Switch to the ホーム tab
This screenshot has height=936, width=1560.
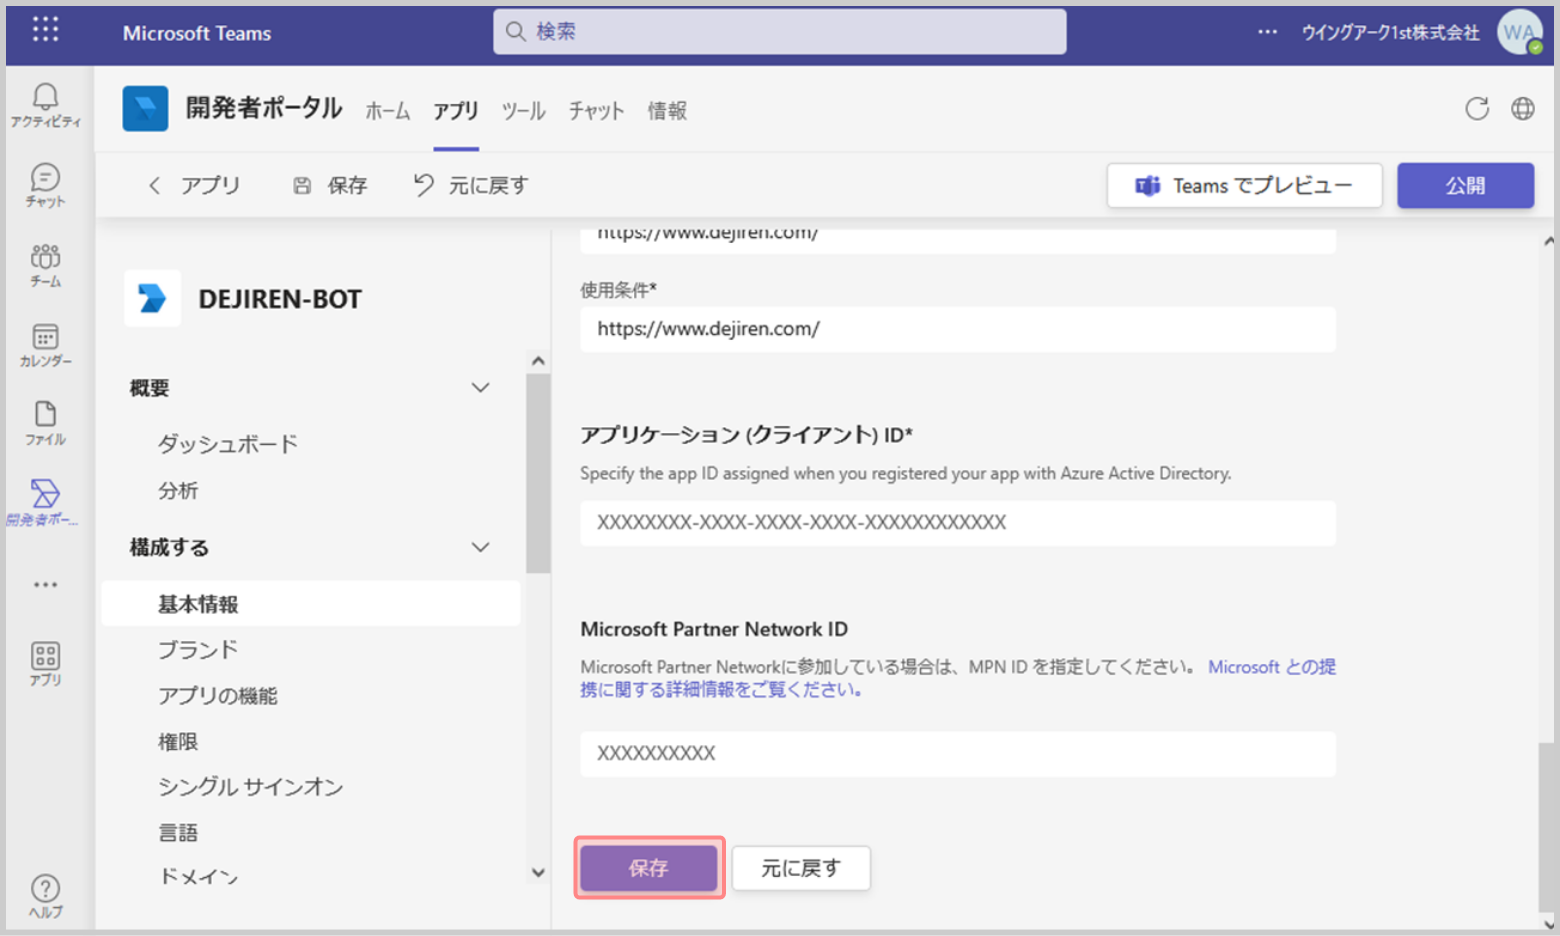[x=387, y=111]
